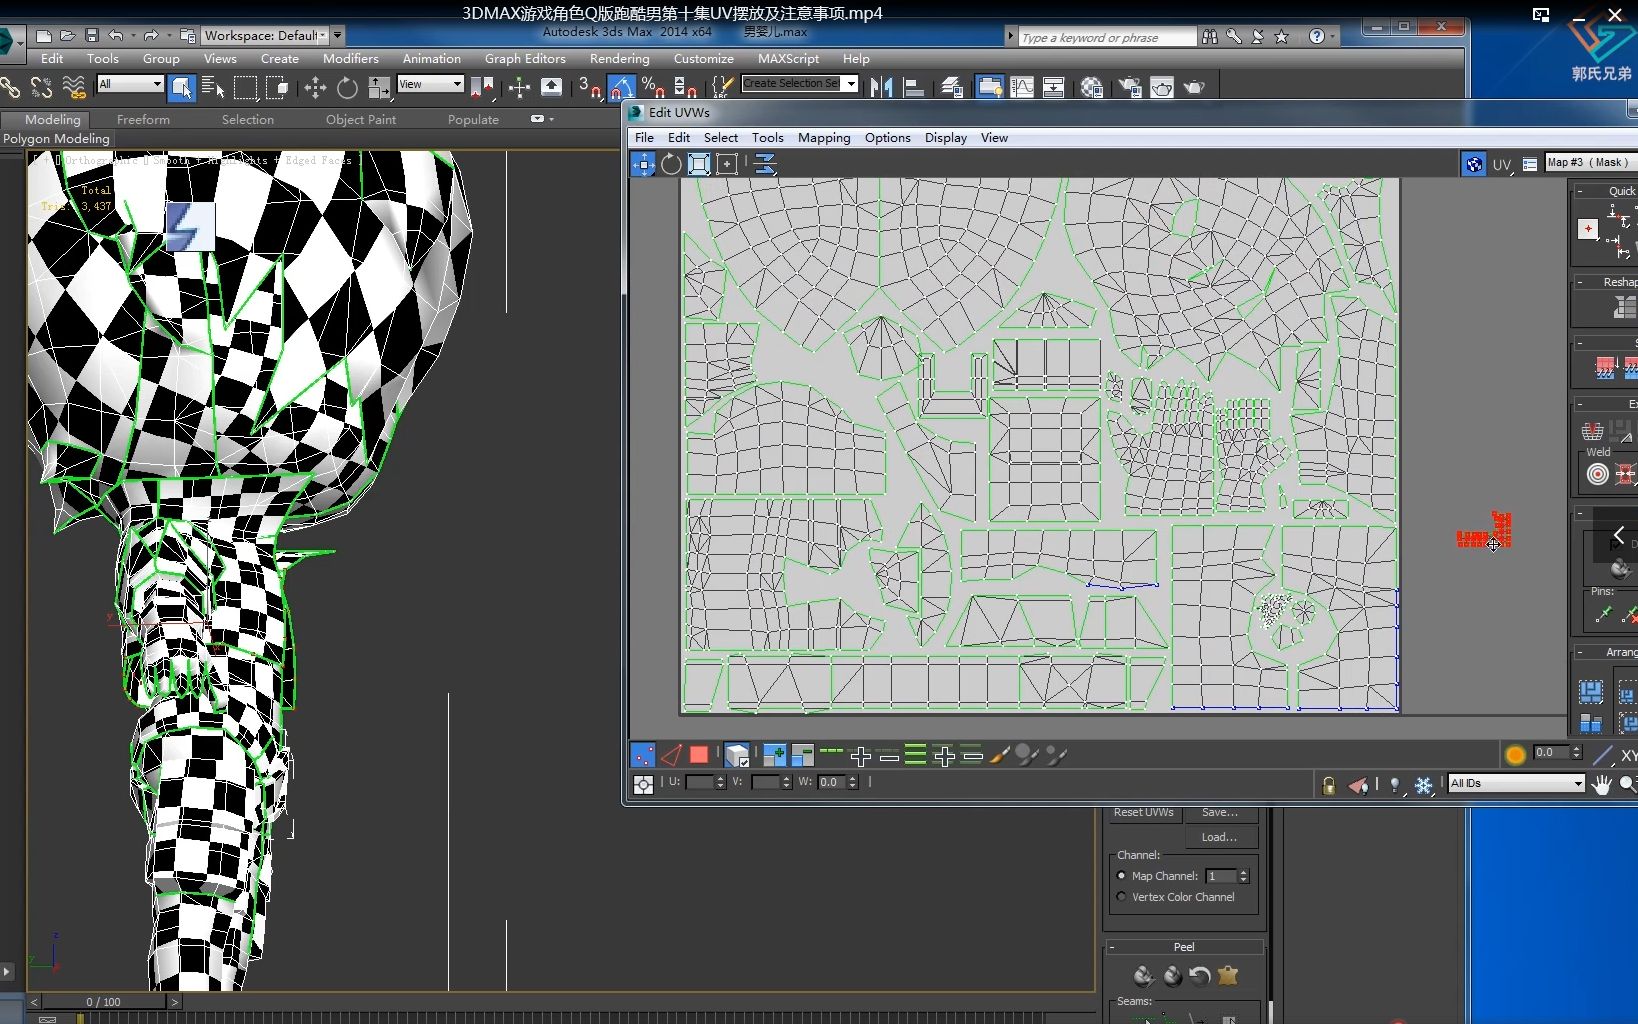The image size is (1638, 1024).
Task: Toggle the checker Show Map button in UV editor
Action: point(1474,164)
